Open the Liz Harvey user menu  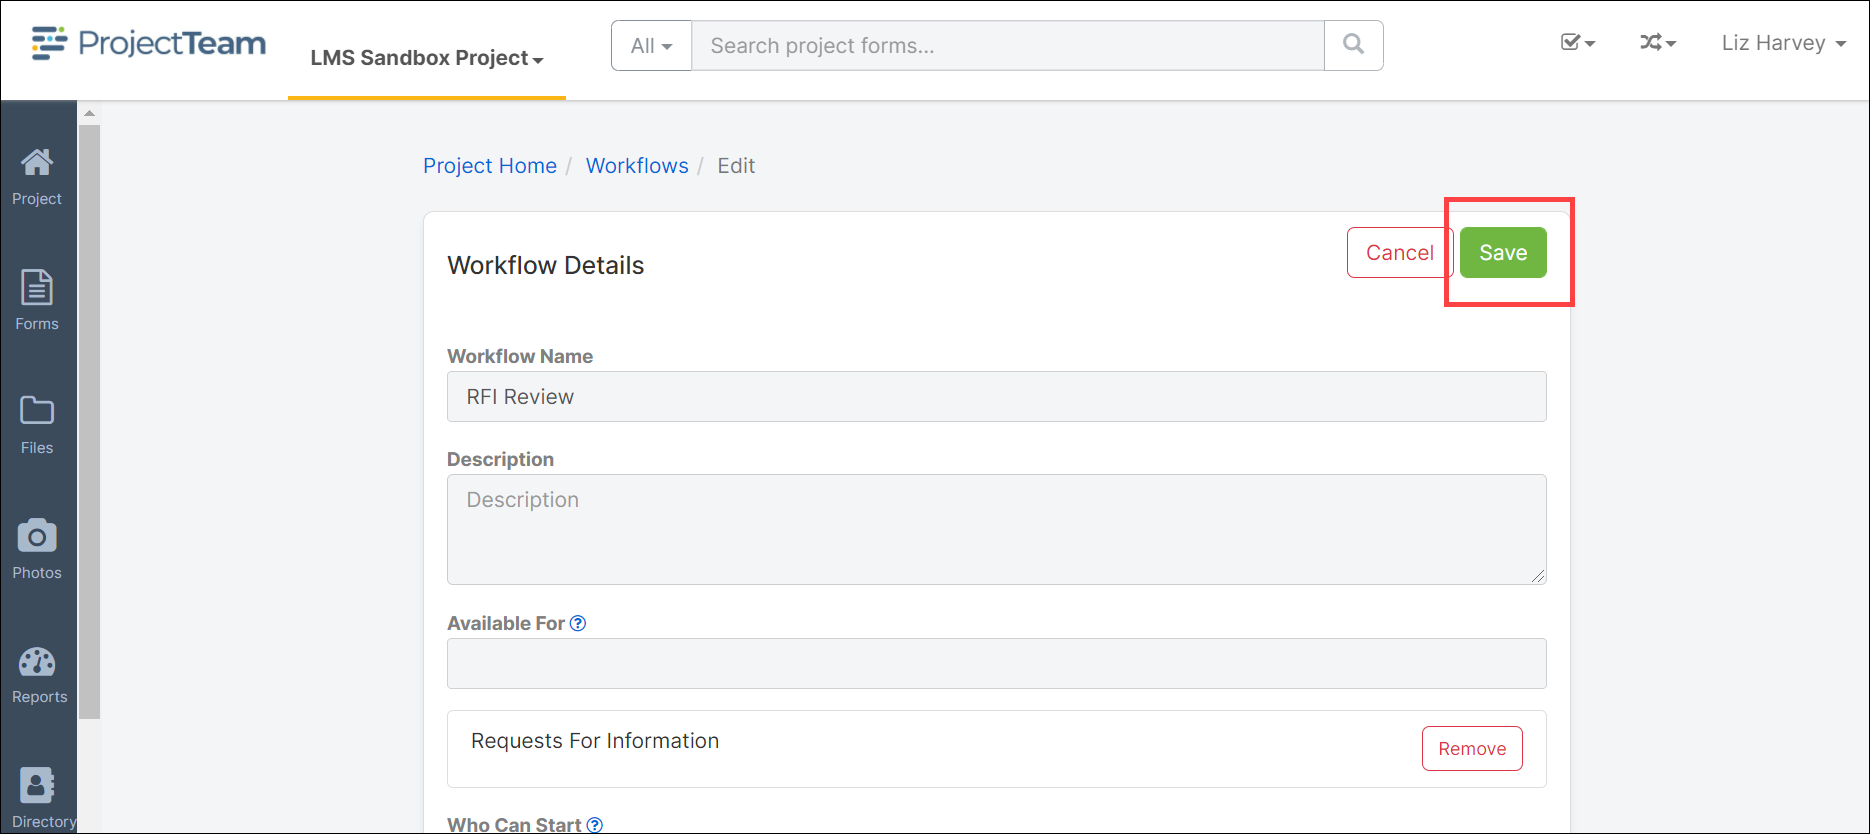[1783, 43]
